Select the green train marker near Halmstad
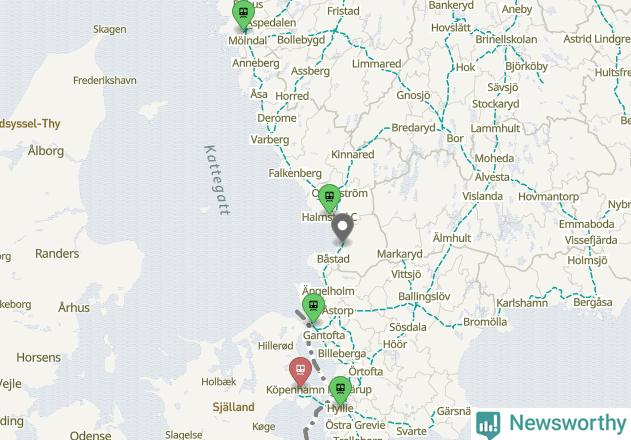The width and height of the screenshot is (631, 440). pos(330,198)
